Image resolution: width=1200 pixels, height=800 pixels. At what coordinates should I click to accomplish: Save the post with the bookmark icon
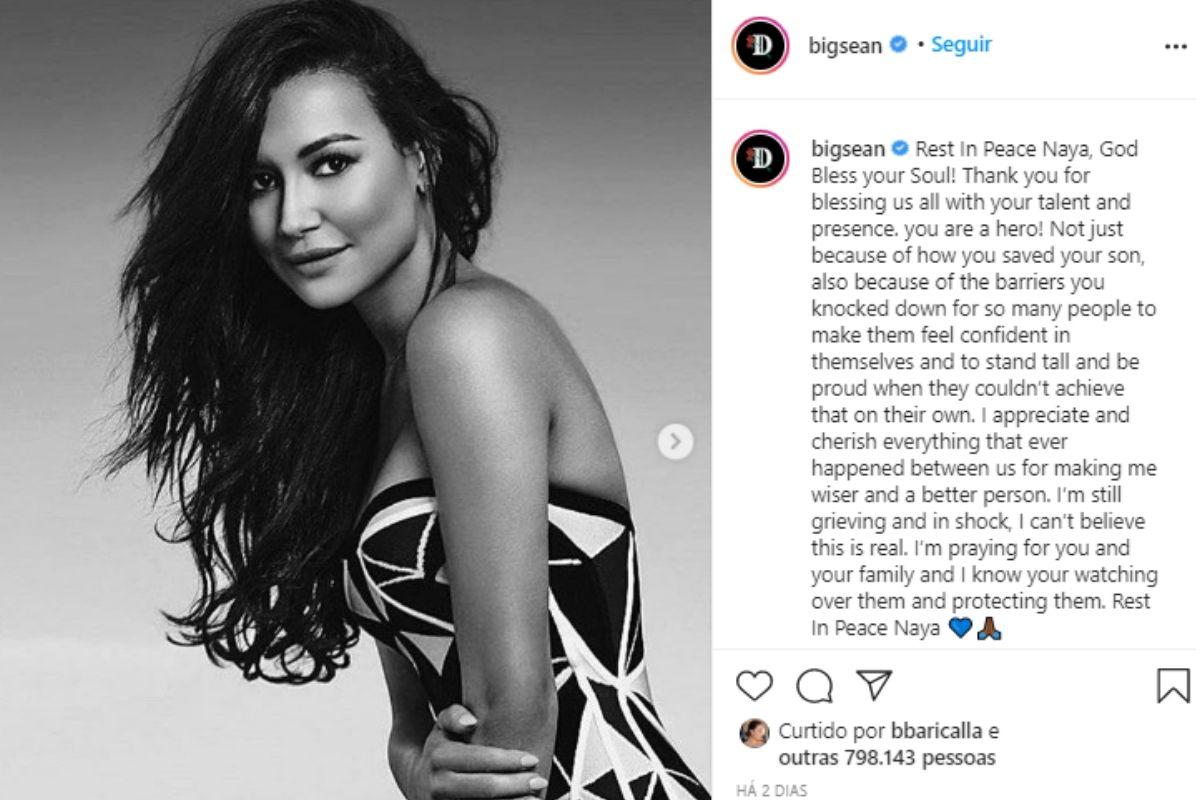pos(1173,685)
